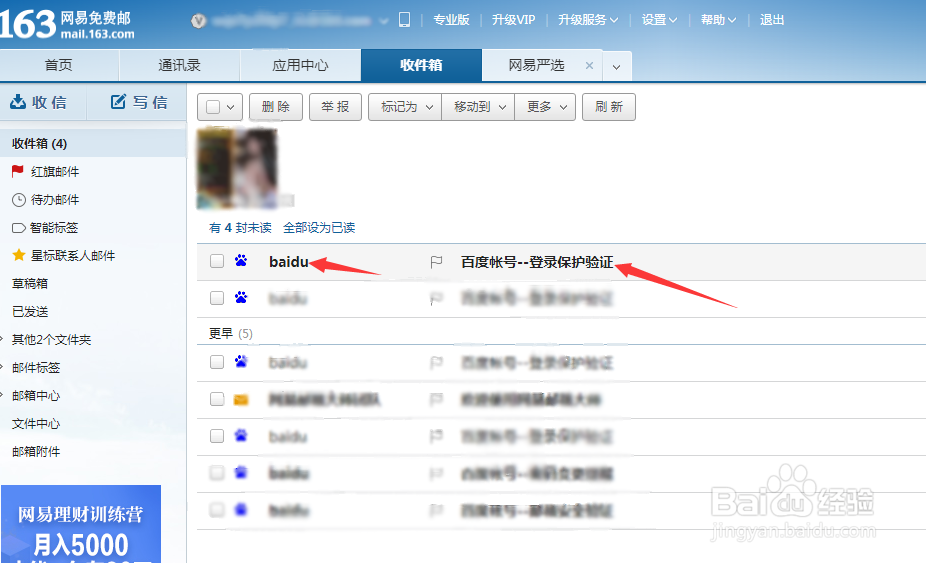Image resolution: width=926 pixels, height=563 pixels.
Task: Open email 百度帐号--登录保护验证
Action: 537,262
